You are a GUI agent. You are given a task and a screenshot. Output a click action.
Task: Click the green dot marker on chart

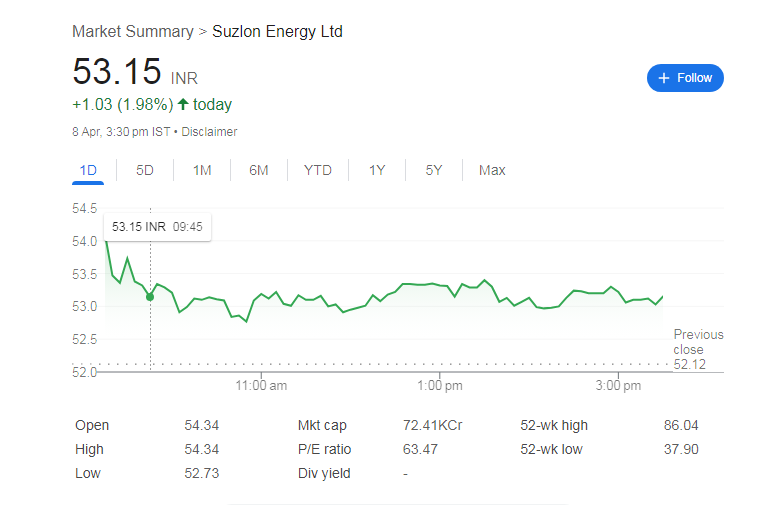[x=150, y=297]
